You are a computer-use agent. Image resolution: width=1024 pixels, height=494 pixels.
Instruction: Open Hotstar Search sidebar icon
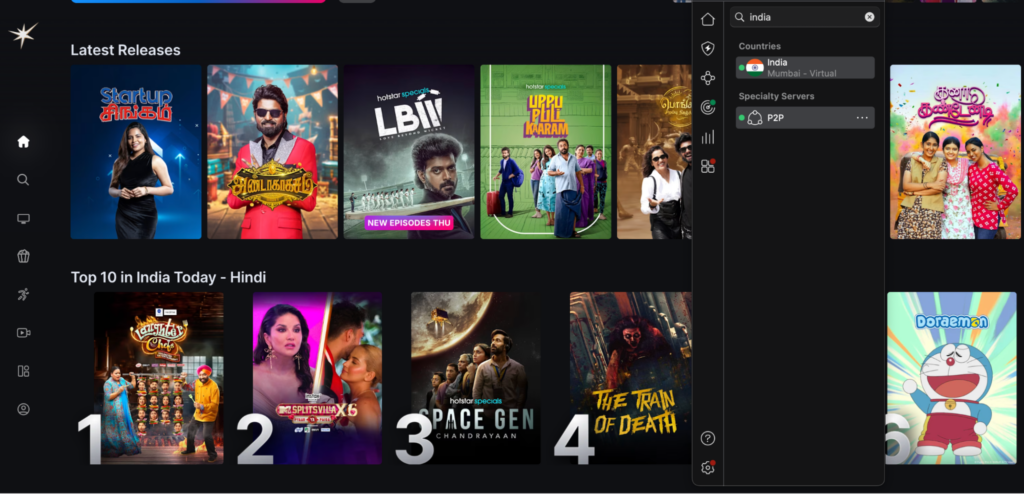23,180
